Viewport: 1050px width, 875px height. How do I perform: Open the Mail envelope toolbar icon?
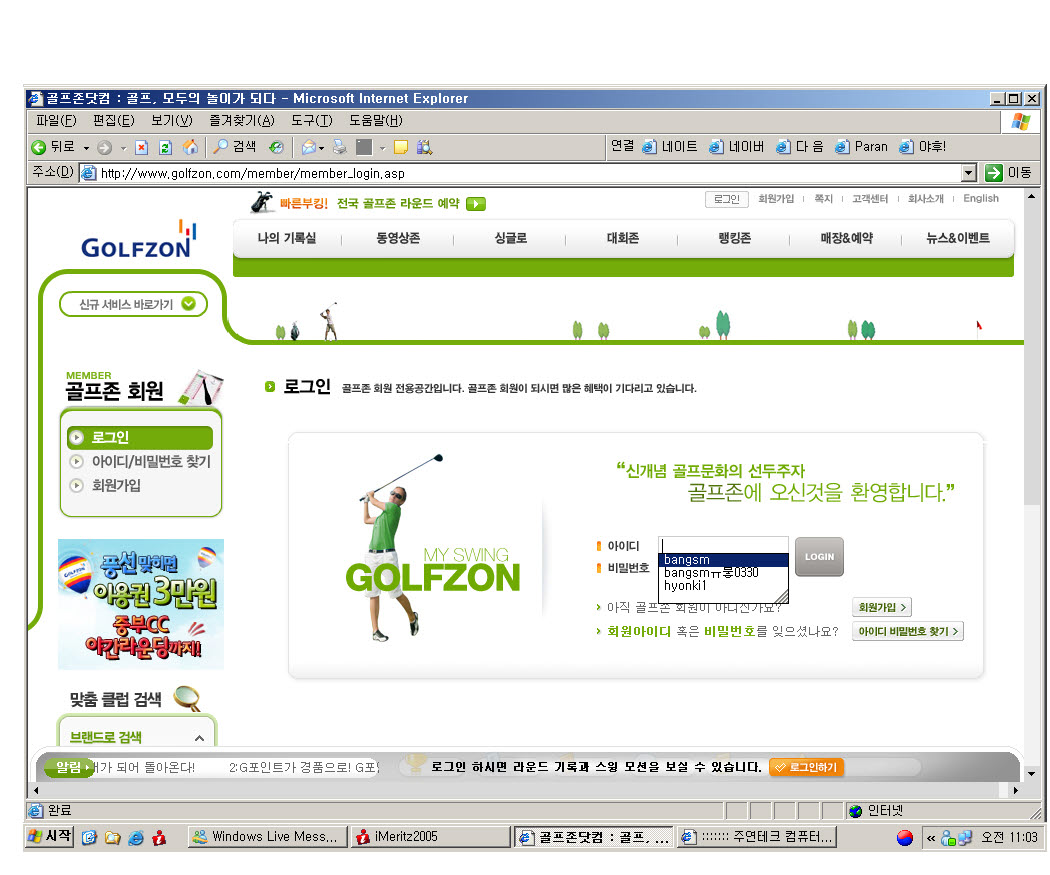coord(309,147)
